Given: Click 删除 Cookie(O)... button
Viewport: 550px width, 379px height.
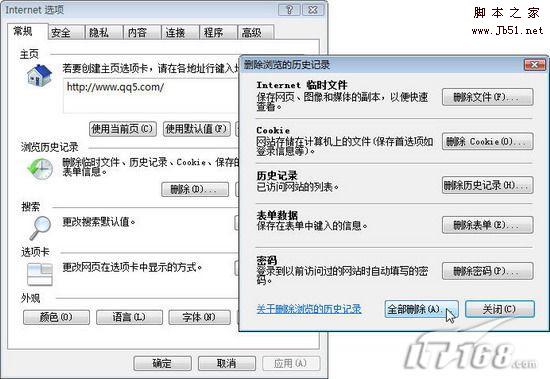Looking at the screenshot, I should click(x=488, y=142).
